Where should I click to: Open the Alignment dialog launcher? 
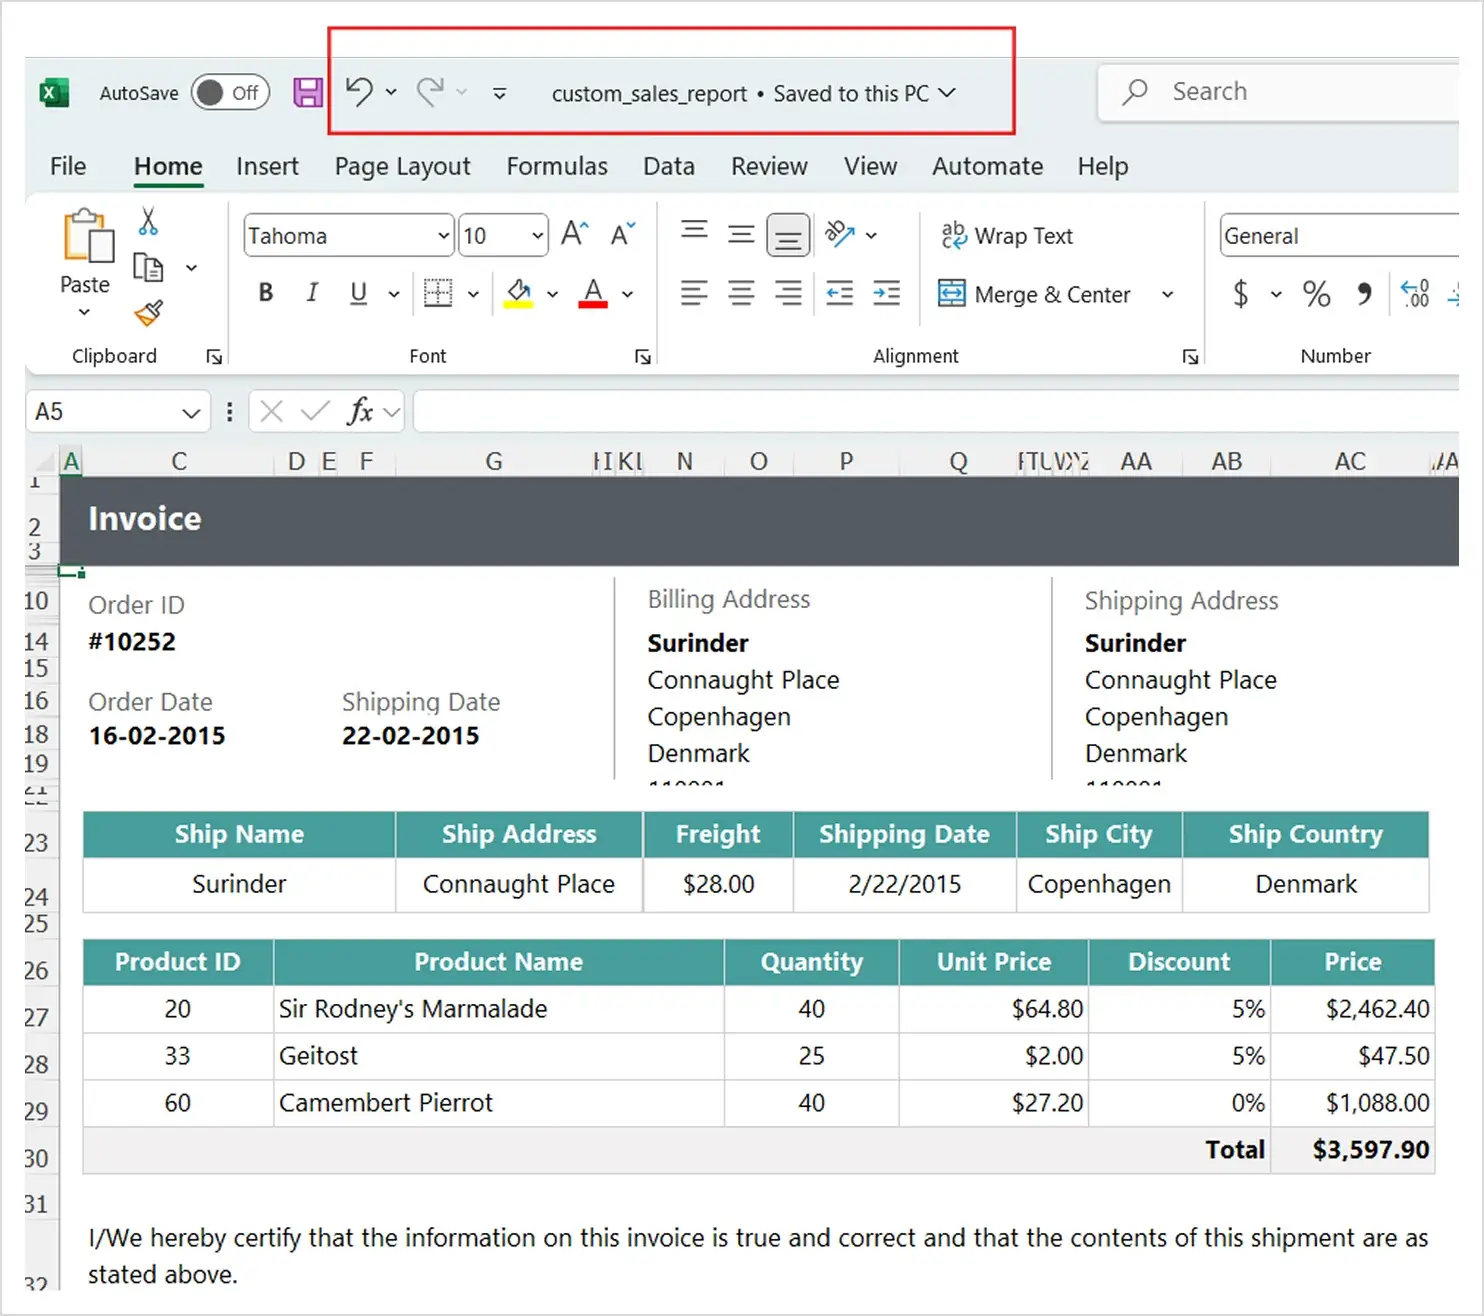[x=1190, y=357]
